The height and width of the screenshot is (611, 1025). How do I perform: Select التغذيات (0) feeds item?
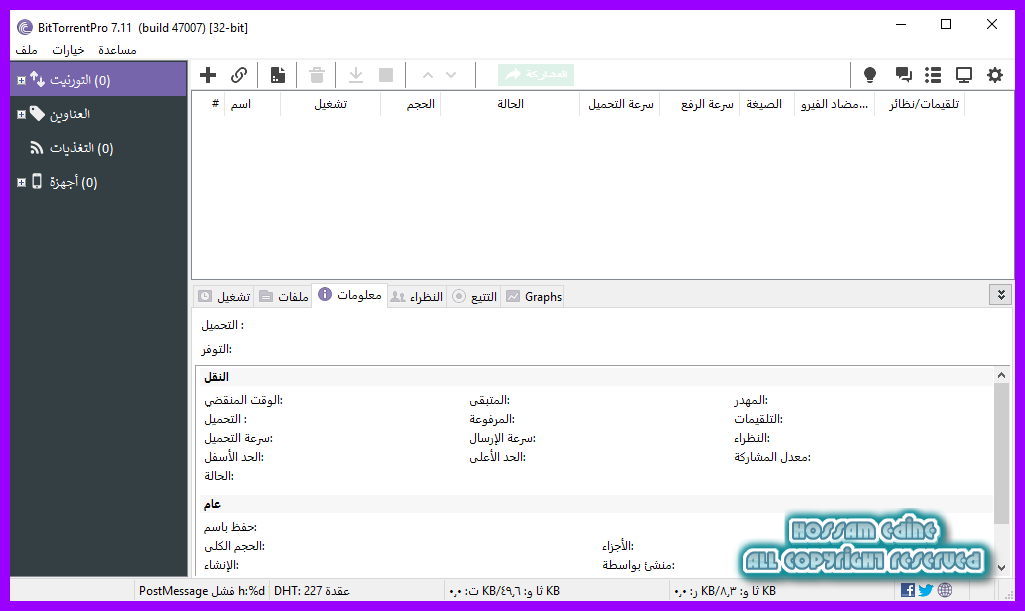(82, 148)
